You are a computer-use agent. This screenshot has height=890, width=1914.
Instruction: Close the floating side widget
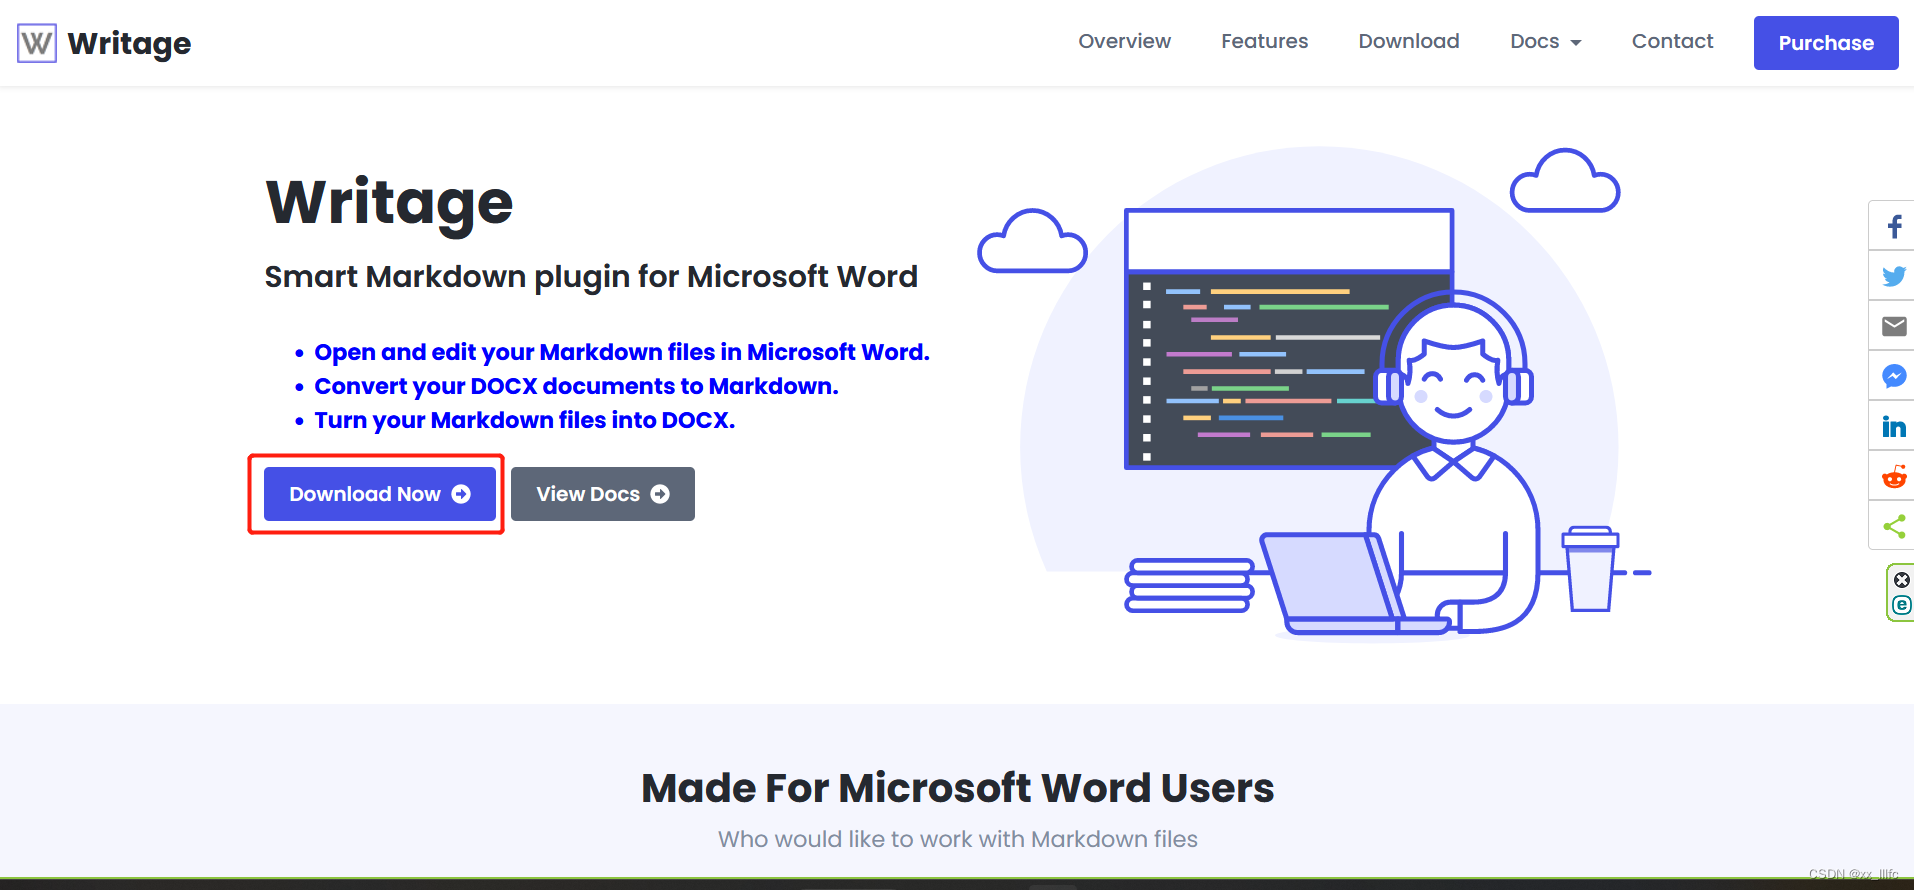tap(1901, 580)
